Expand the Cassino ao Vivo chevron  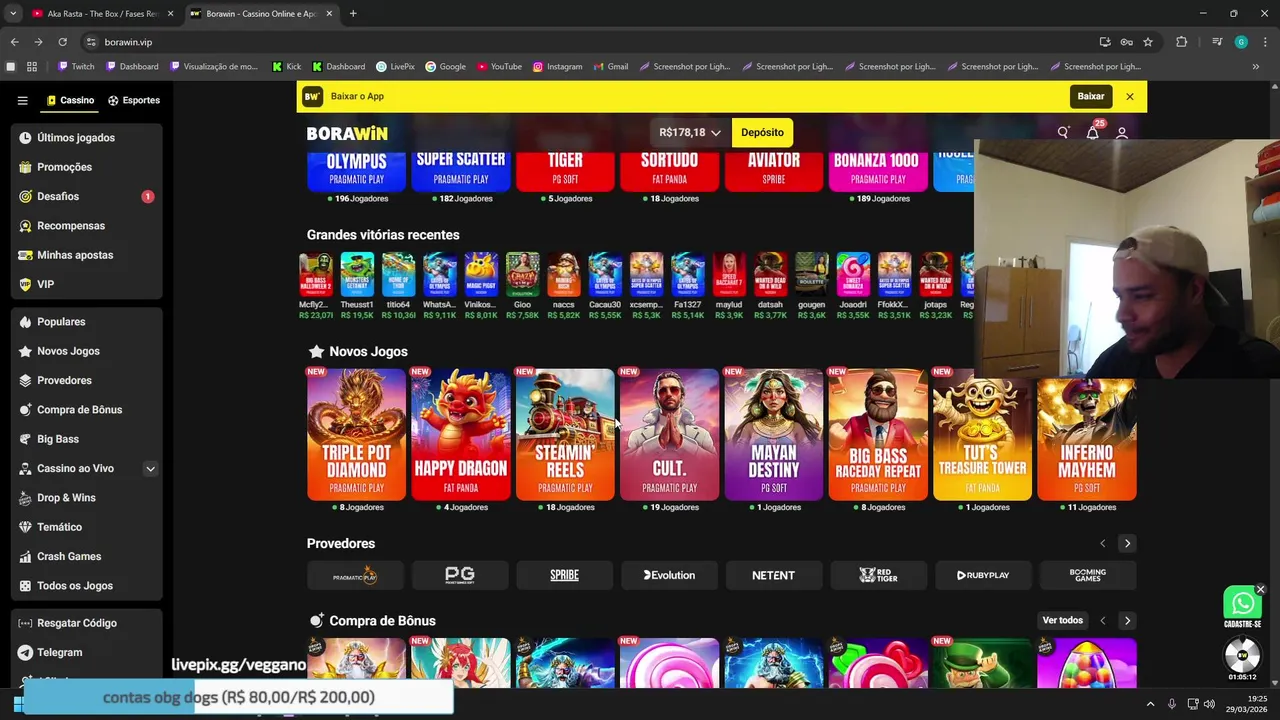click(x=150, y=468)
